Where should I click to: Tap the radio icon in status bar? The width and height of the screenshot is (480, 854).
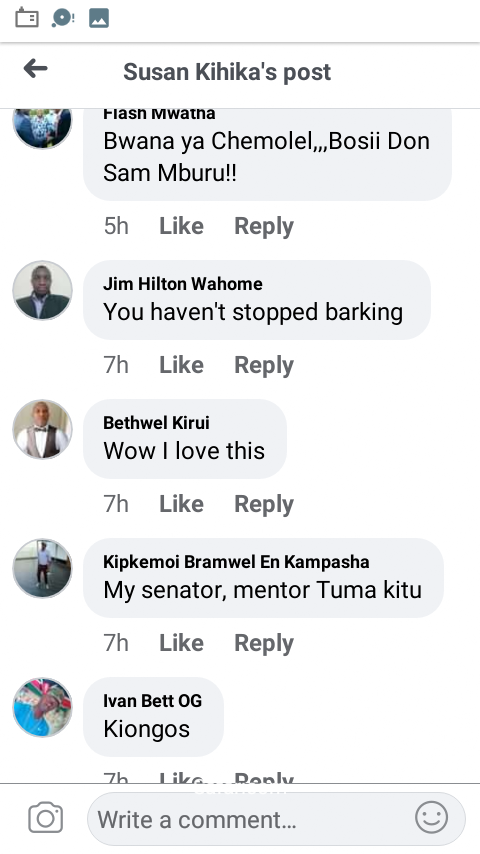tap(27, 18)
